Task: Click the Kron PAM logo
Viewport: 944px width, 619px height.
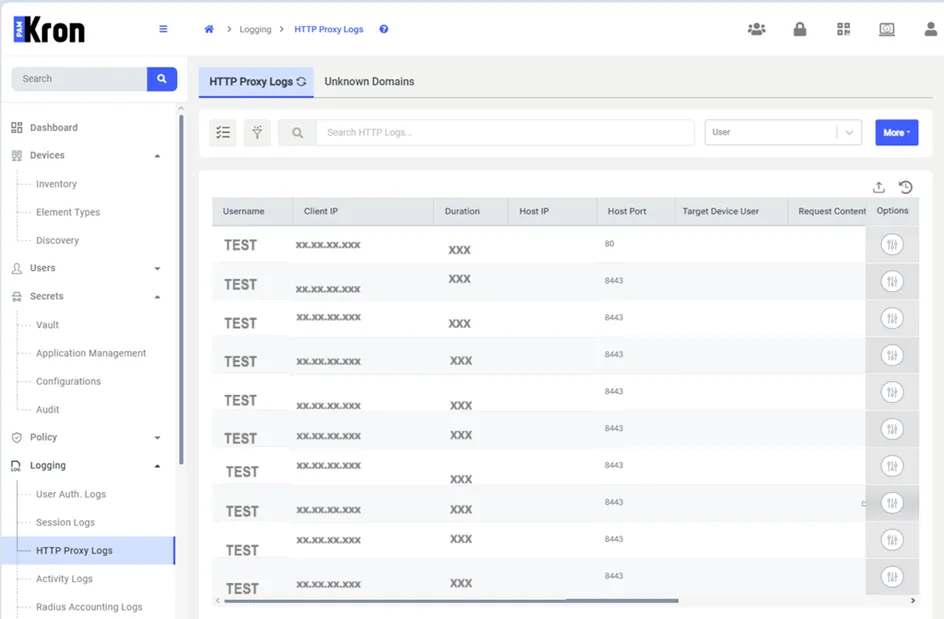Action: tap(49, 30)
